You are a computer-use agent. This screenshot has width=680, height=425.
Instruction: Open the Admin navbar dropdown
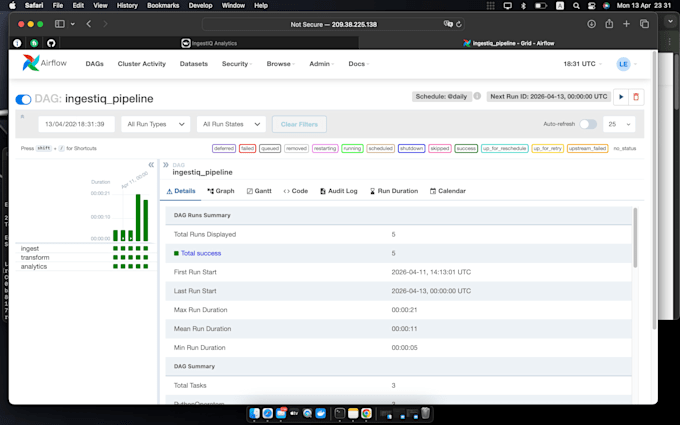point(321,64)
